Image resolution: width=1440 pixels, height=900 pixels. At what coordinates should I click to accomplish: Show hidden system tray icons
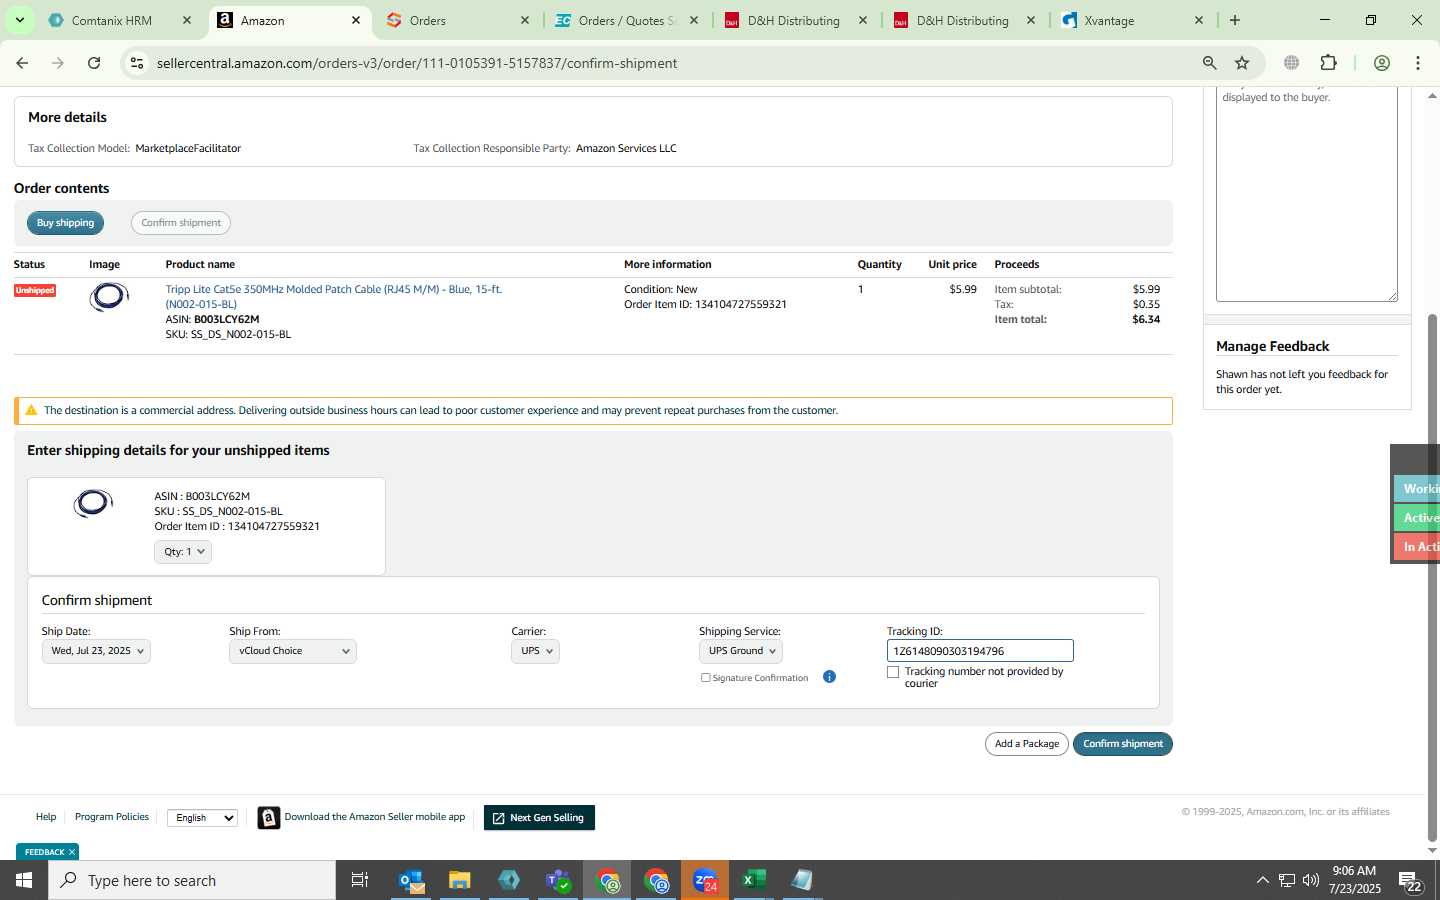click(1262, 880)
